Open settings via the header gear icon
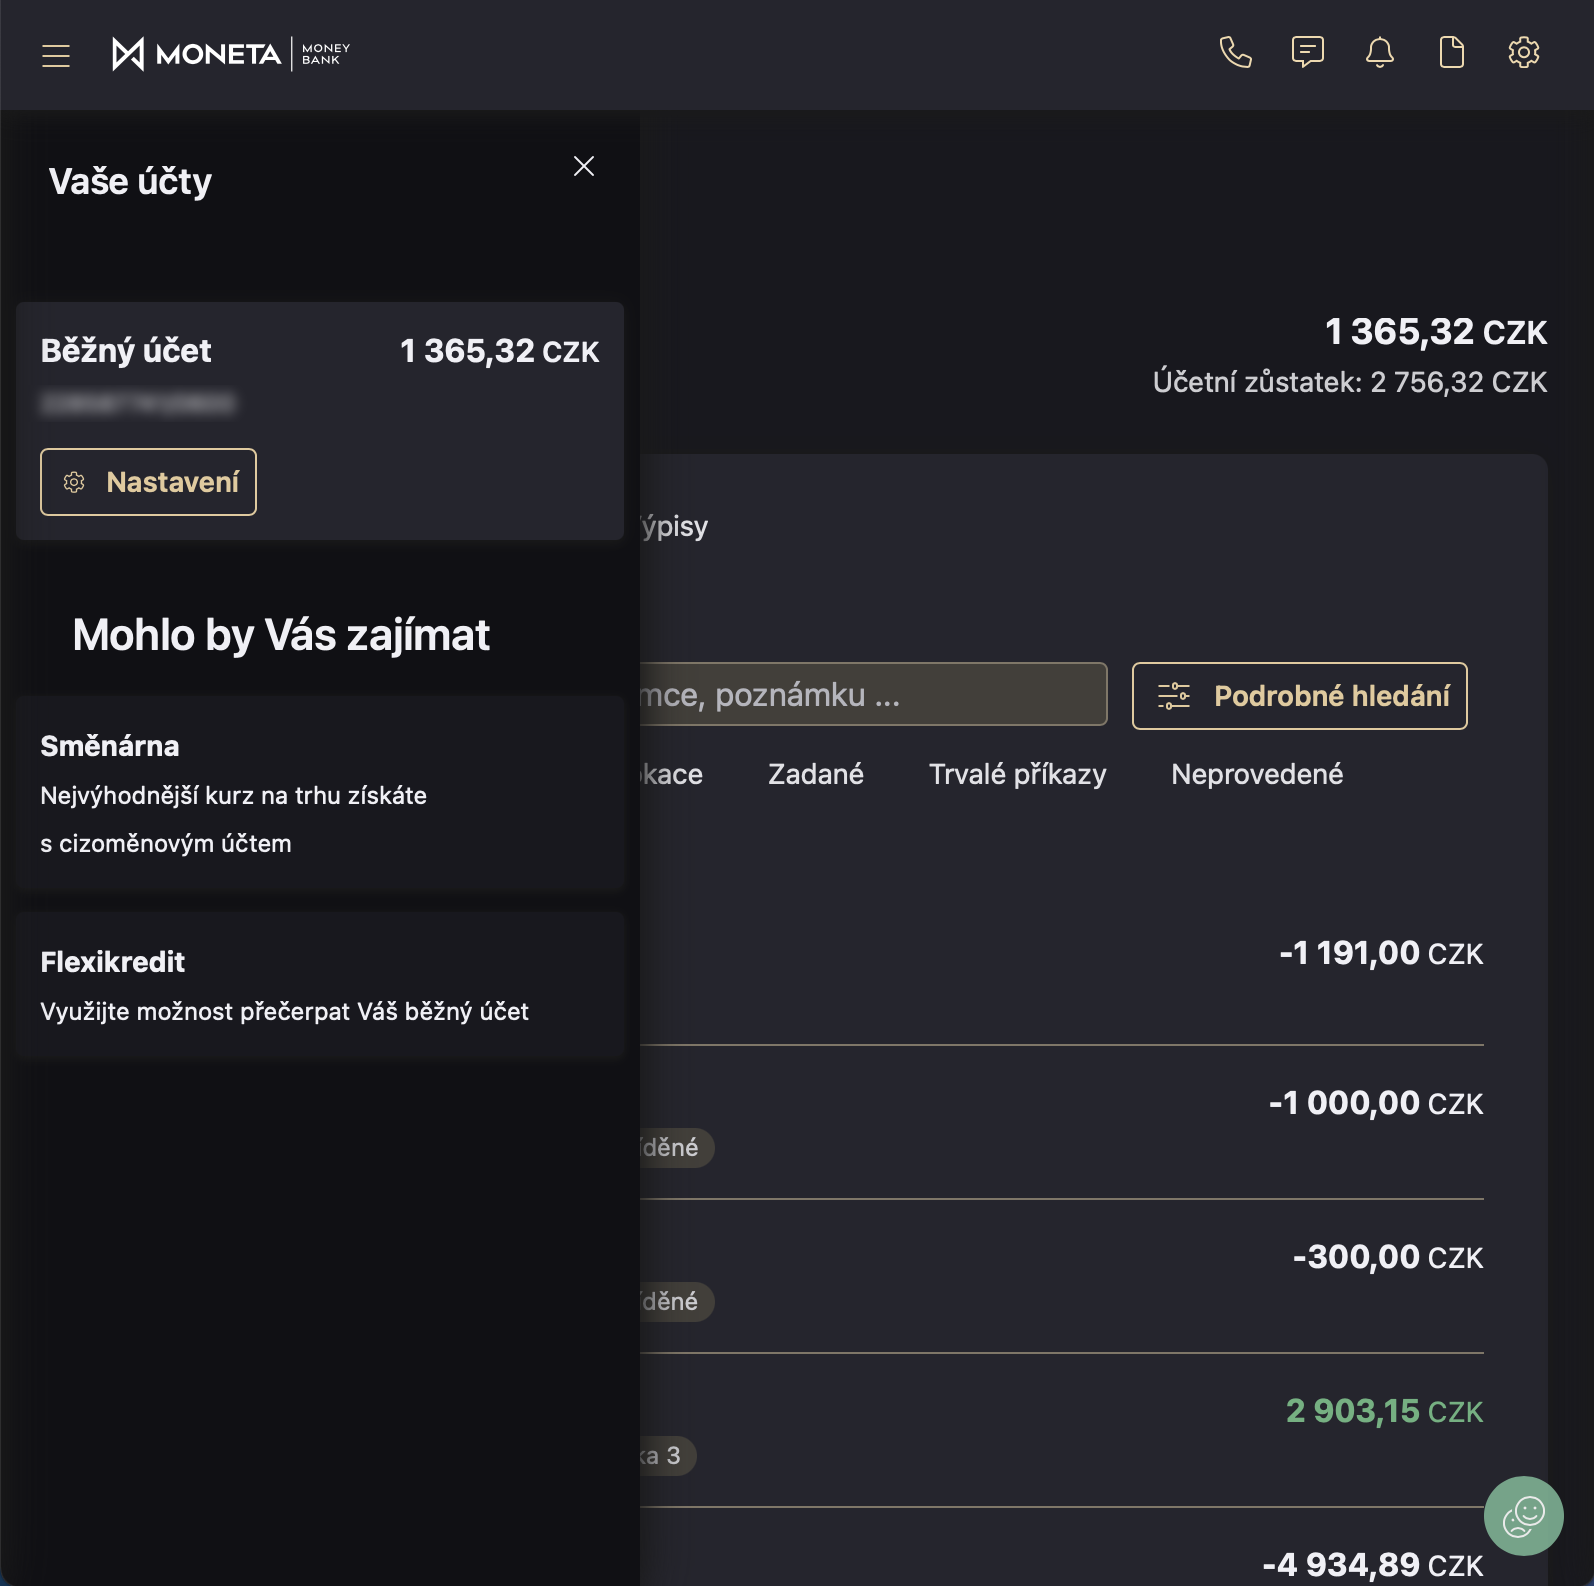 click(1523, 52)
